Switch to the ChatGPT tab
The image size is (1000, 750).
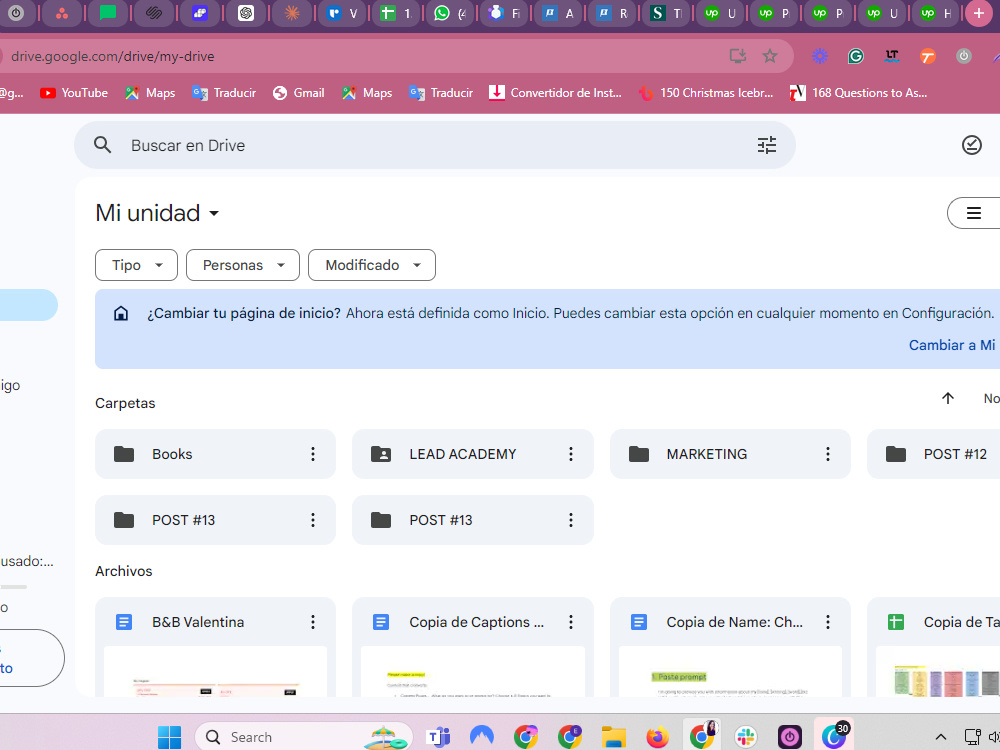[246, 13]
